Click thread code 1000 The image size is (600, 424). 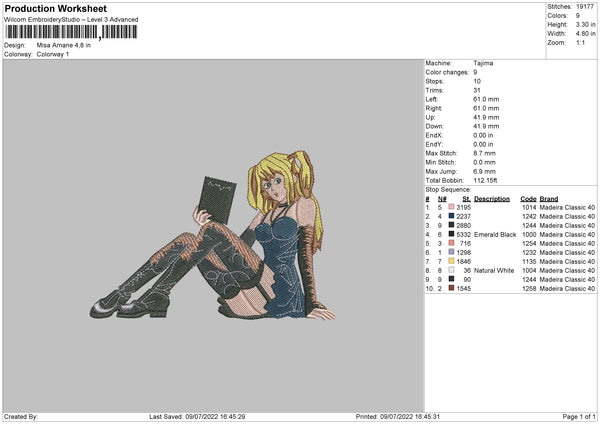529,234
